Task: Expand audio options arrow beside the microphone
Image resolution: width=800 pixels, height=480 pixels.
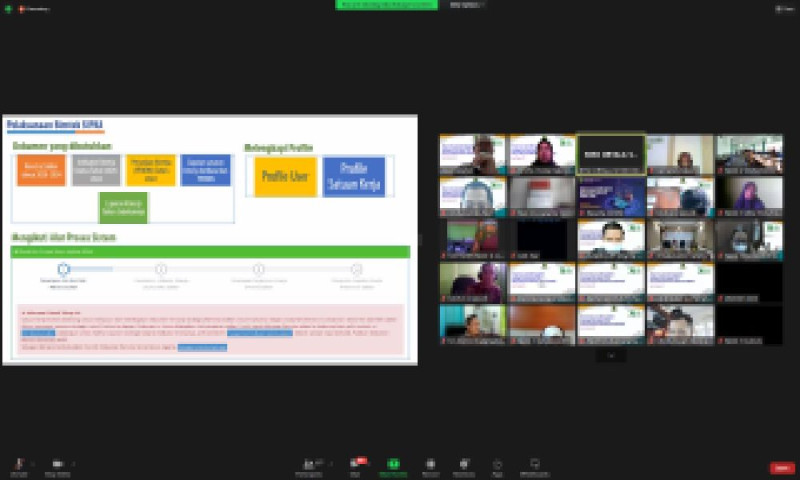Action: point(32,463)
